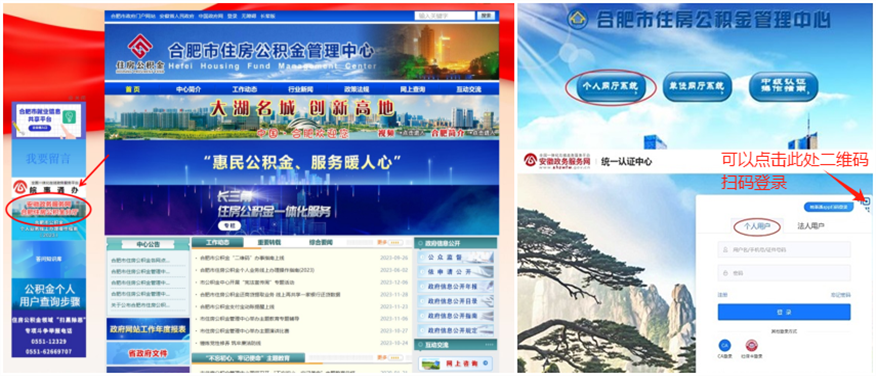The height and width of the screenshot is (376, 876).
Task: Click the 长辈版 top bar link
Action: pos(268,16)
